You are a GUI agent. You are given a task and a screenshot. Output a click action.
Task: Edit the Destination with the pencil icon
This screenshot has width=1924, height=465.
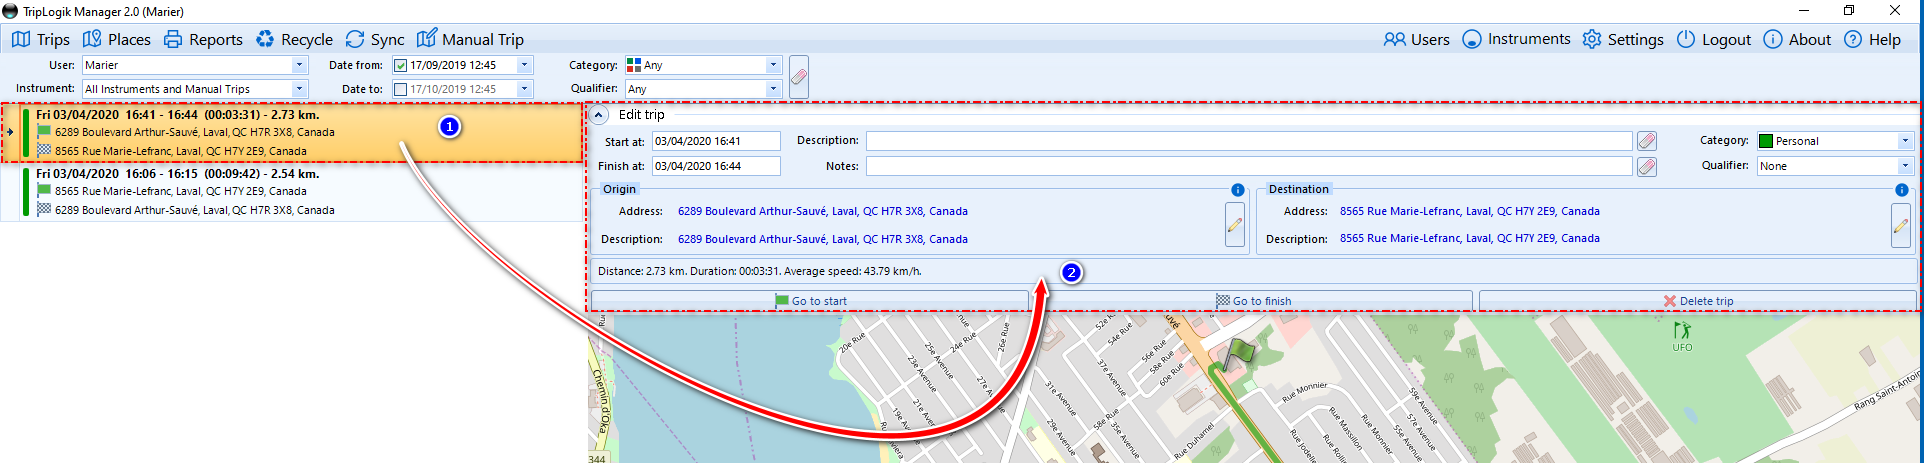(x=1901, y=225)
